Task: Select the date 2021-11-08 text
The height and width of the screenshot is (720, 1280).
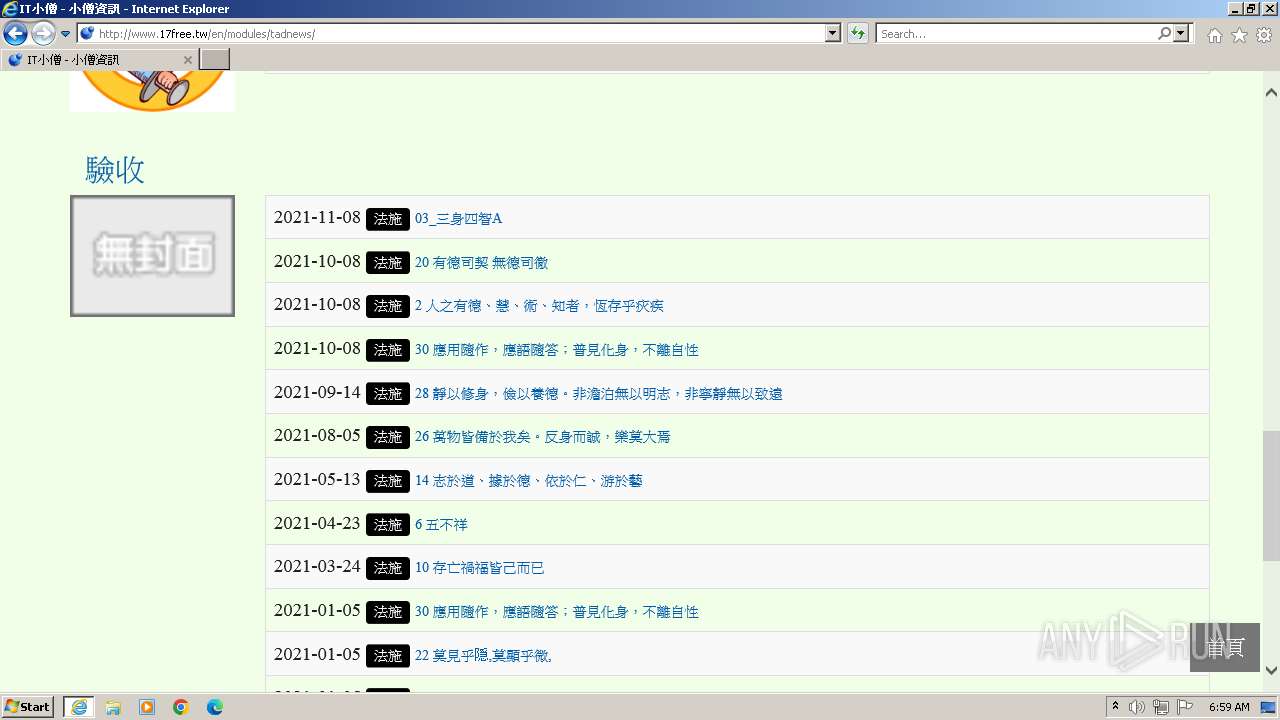Action: pyautogui.click(x=317, y=218)
